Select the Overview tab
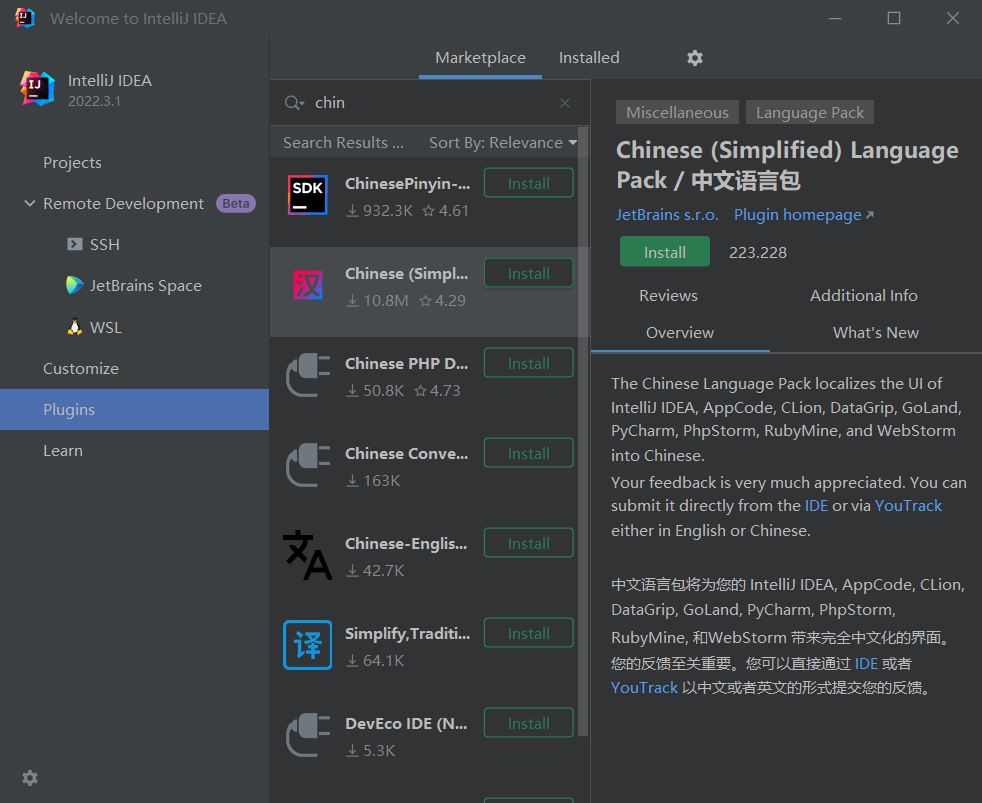Image resolution: width=982 pixels, height=803 pixels. [x=680, y=333]
